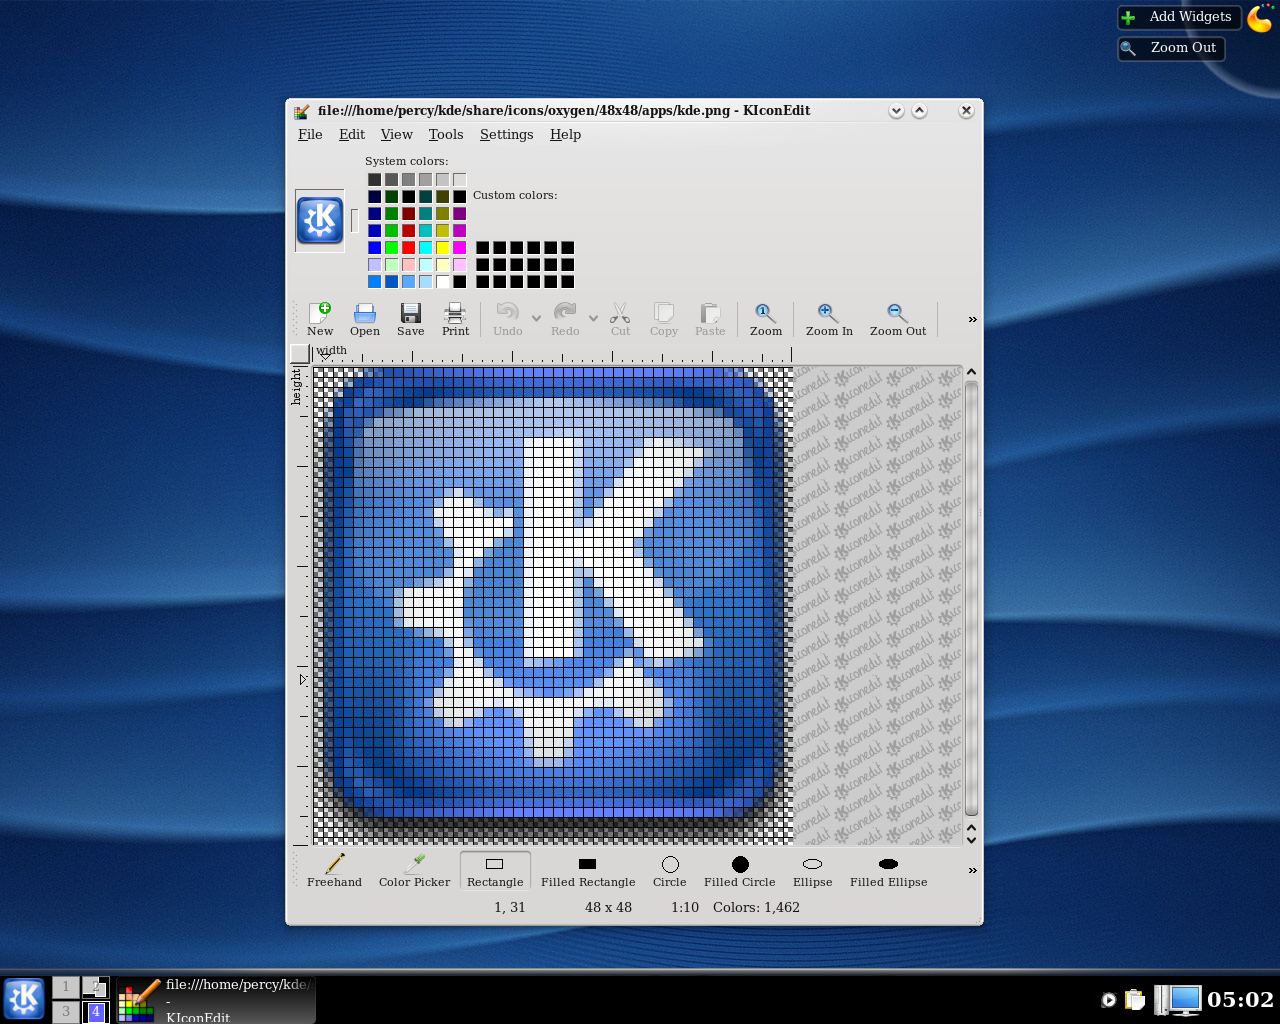
Task: Expand the Redo history dropdown arrow
Action: 593,319
